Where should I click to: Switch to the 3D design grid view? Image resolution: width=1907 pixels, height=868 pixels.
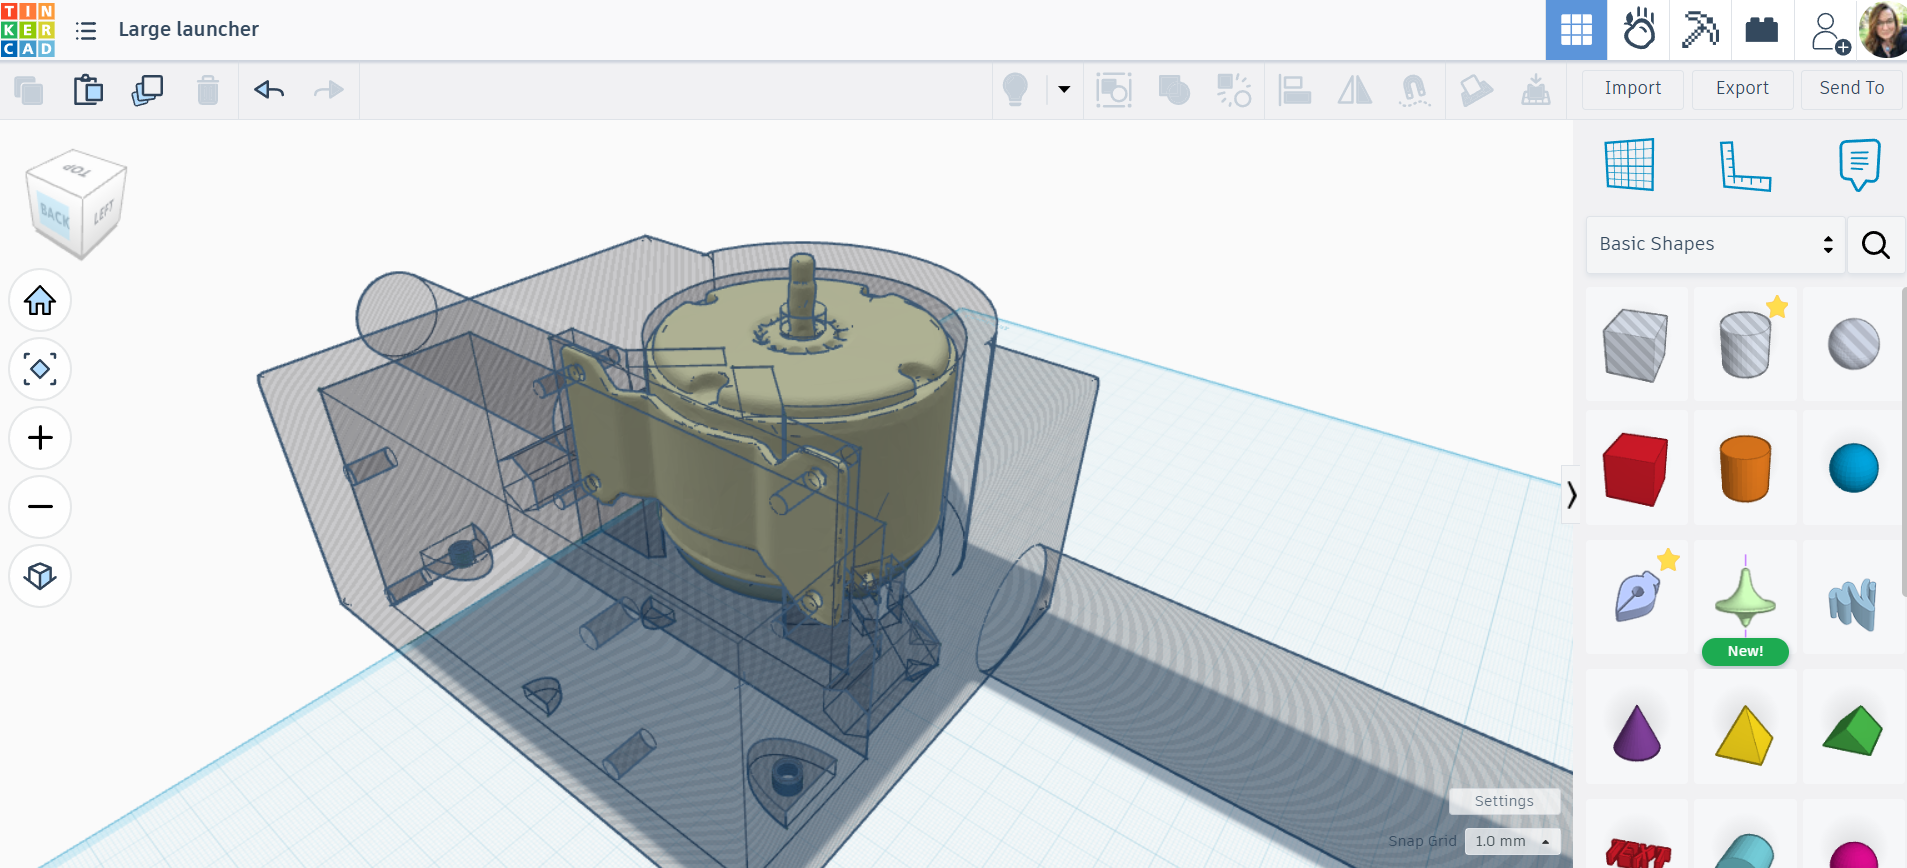1576,30
